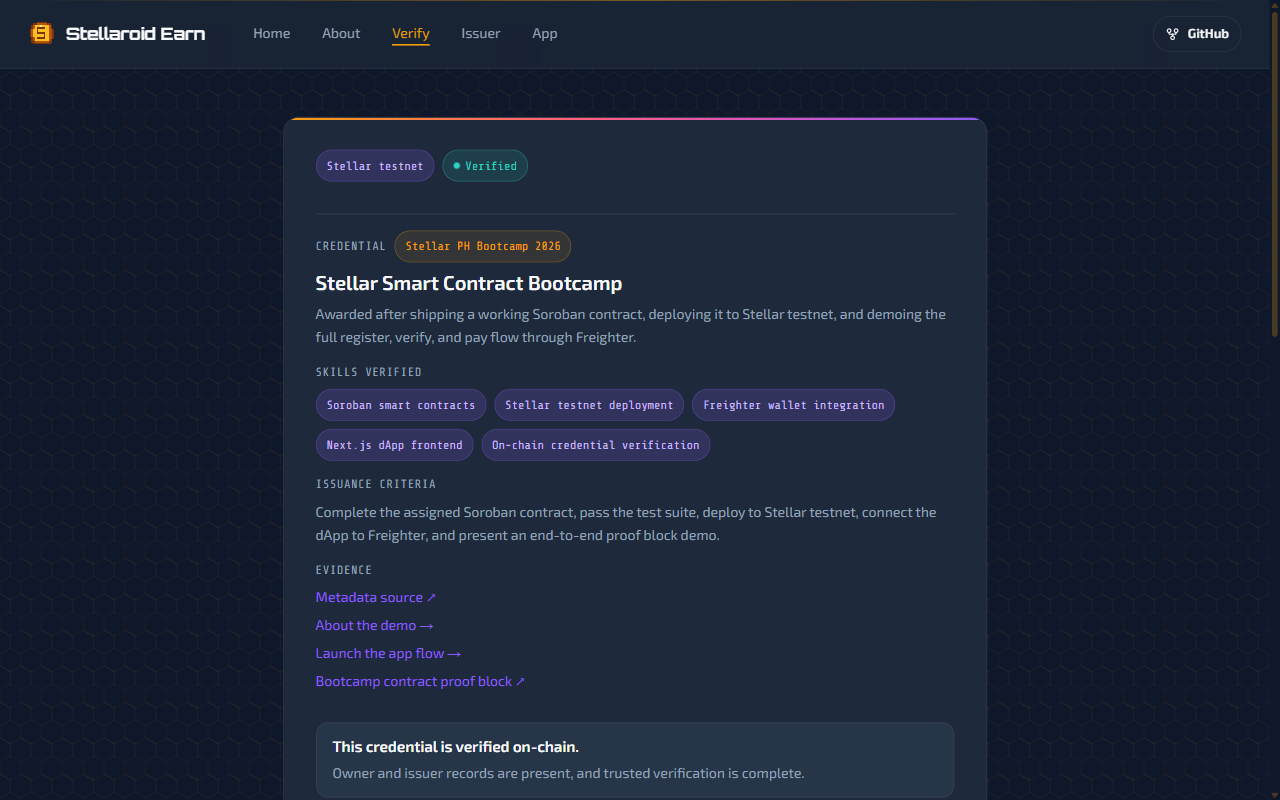Viewport: 1280px width, 800px height.
Task: Click the Stellaroid Earn brand title
Action: pos(135,33)
